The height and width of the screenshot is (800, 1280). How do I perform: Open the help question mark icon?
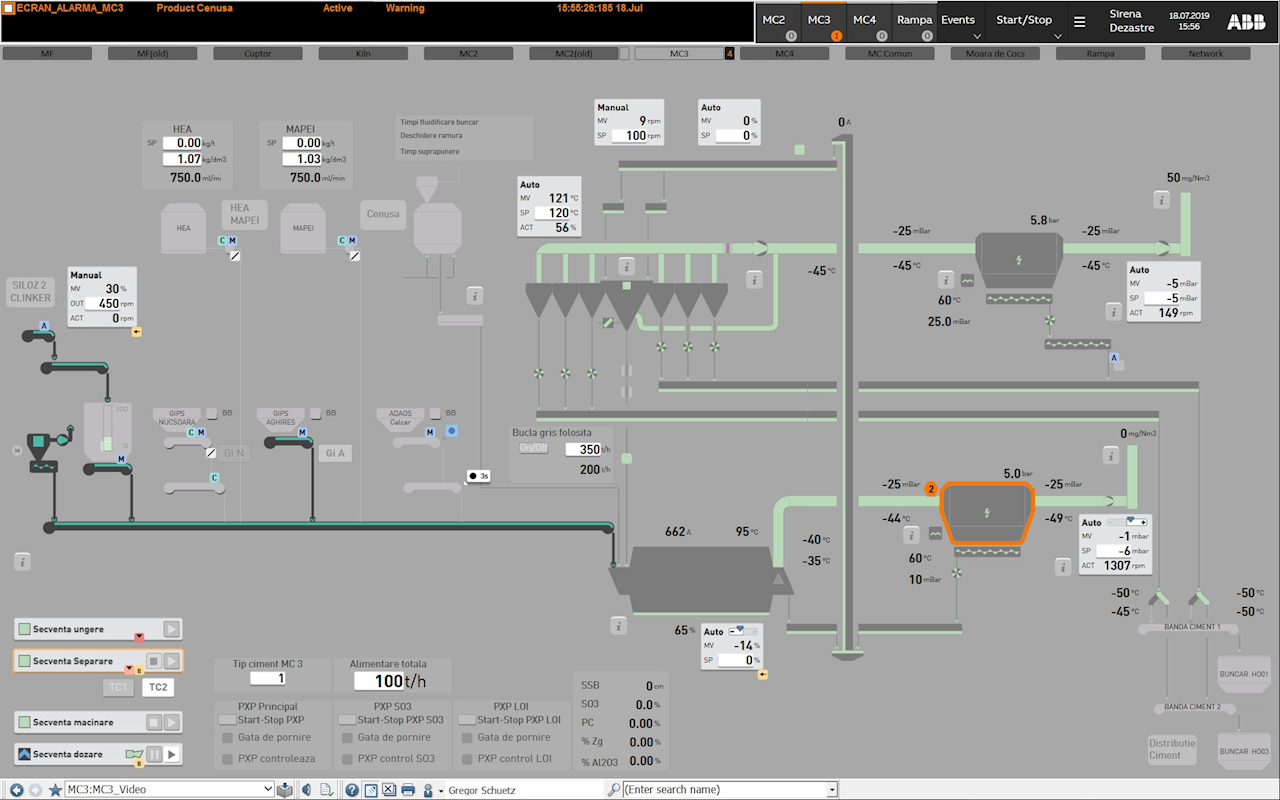(x=352, y=790)
